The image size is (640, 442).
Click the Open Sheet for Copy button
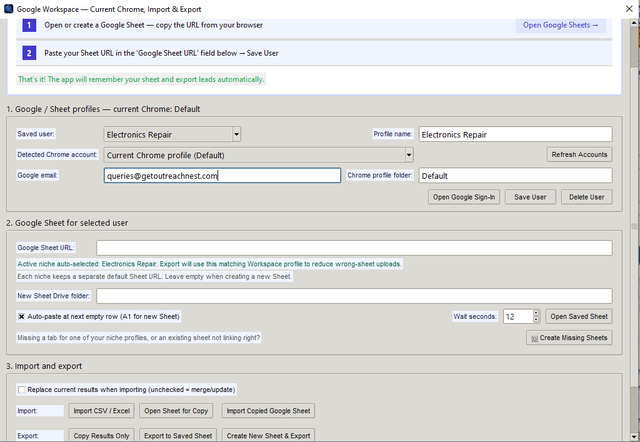pos(176,411)
